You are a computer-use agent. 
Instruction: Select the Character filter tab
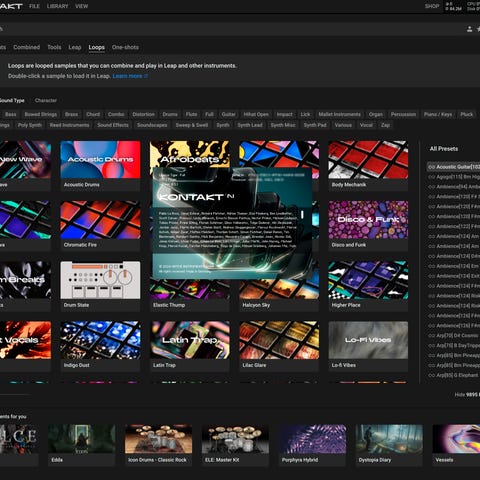pyautogui.click(x=46, y=100)
